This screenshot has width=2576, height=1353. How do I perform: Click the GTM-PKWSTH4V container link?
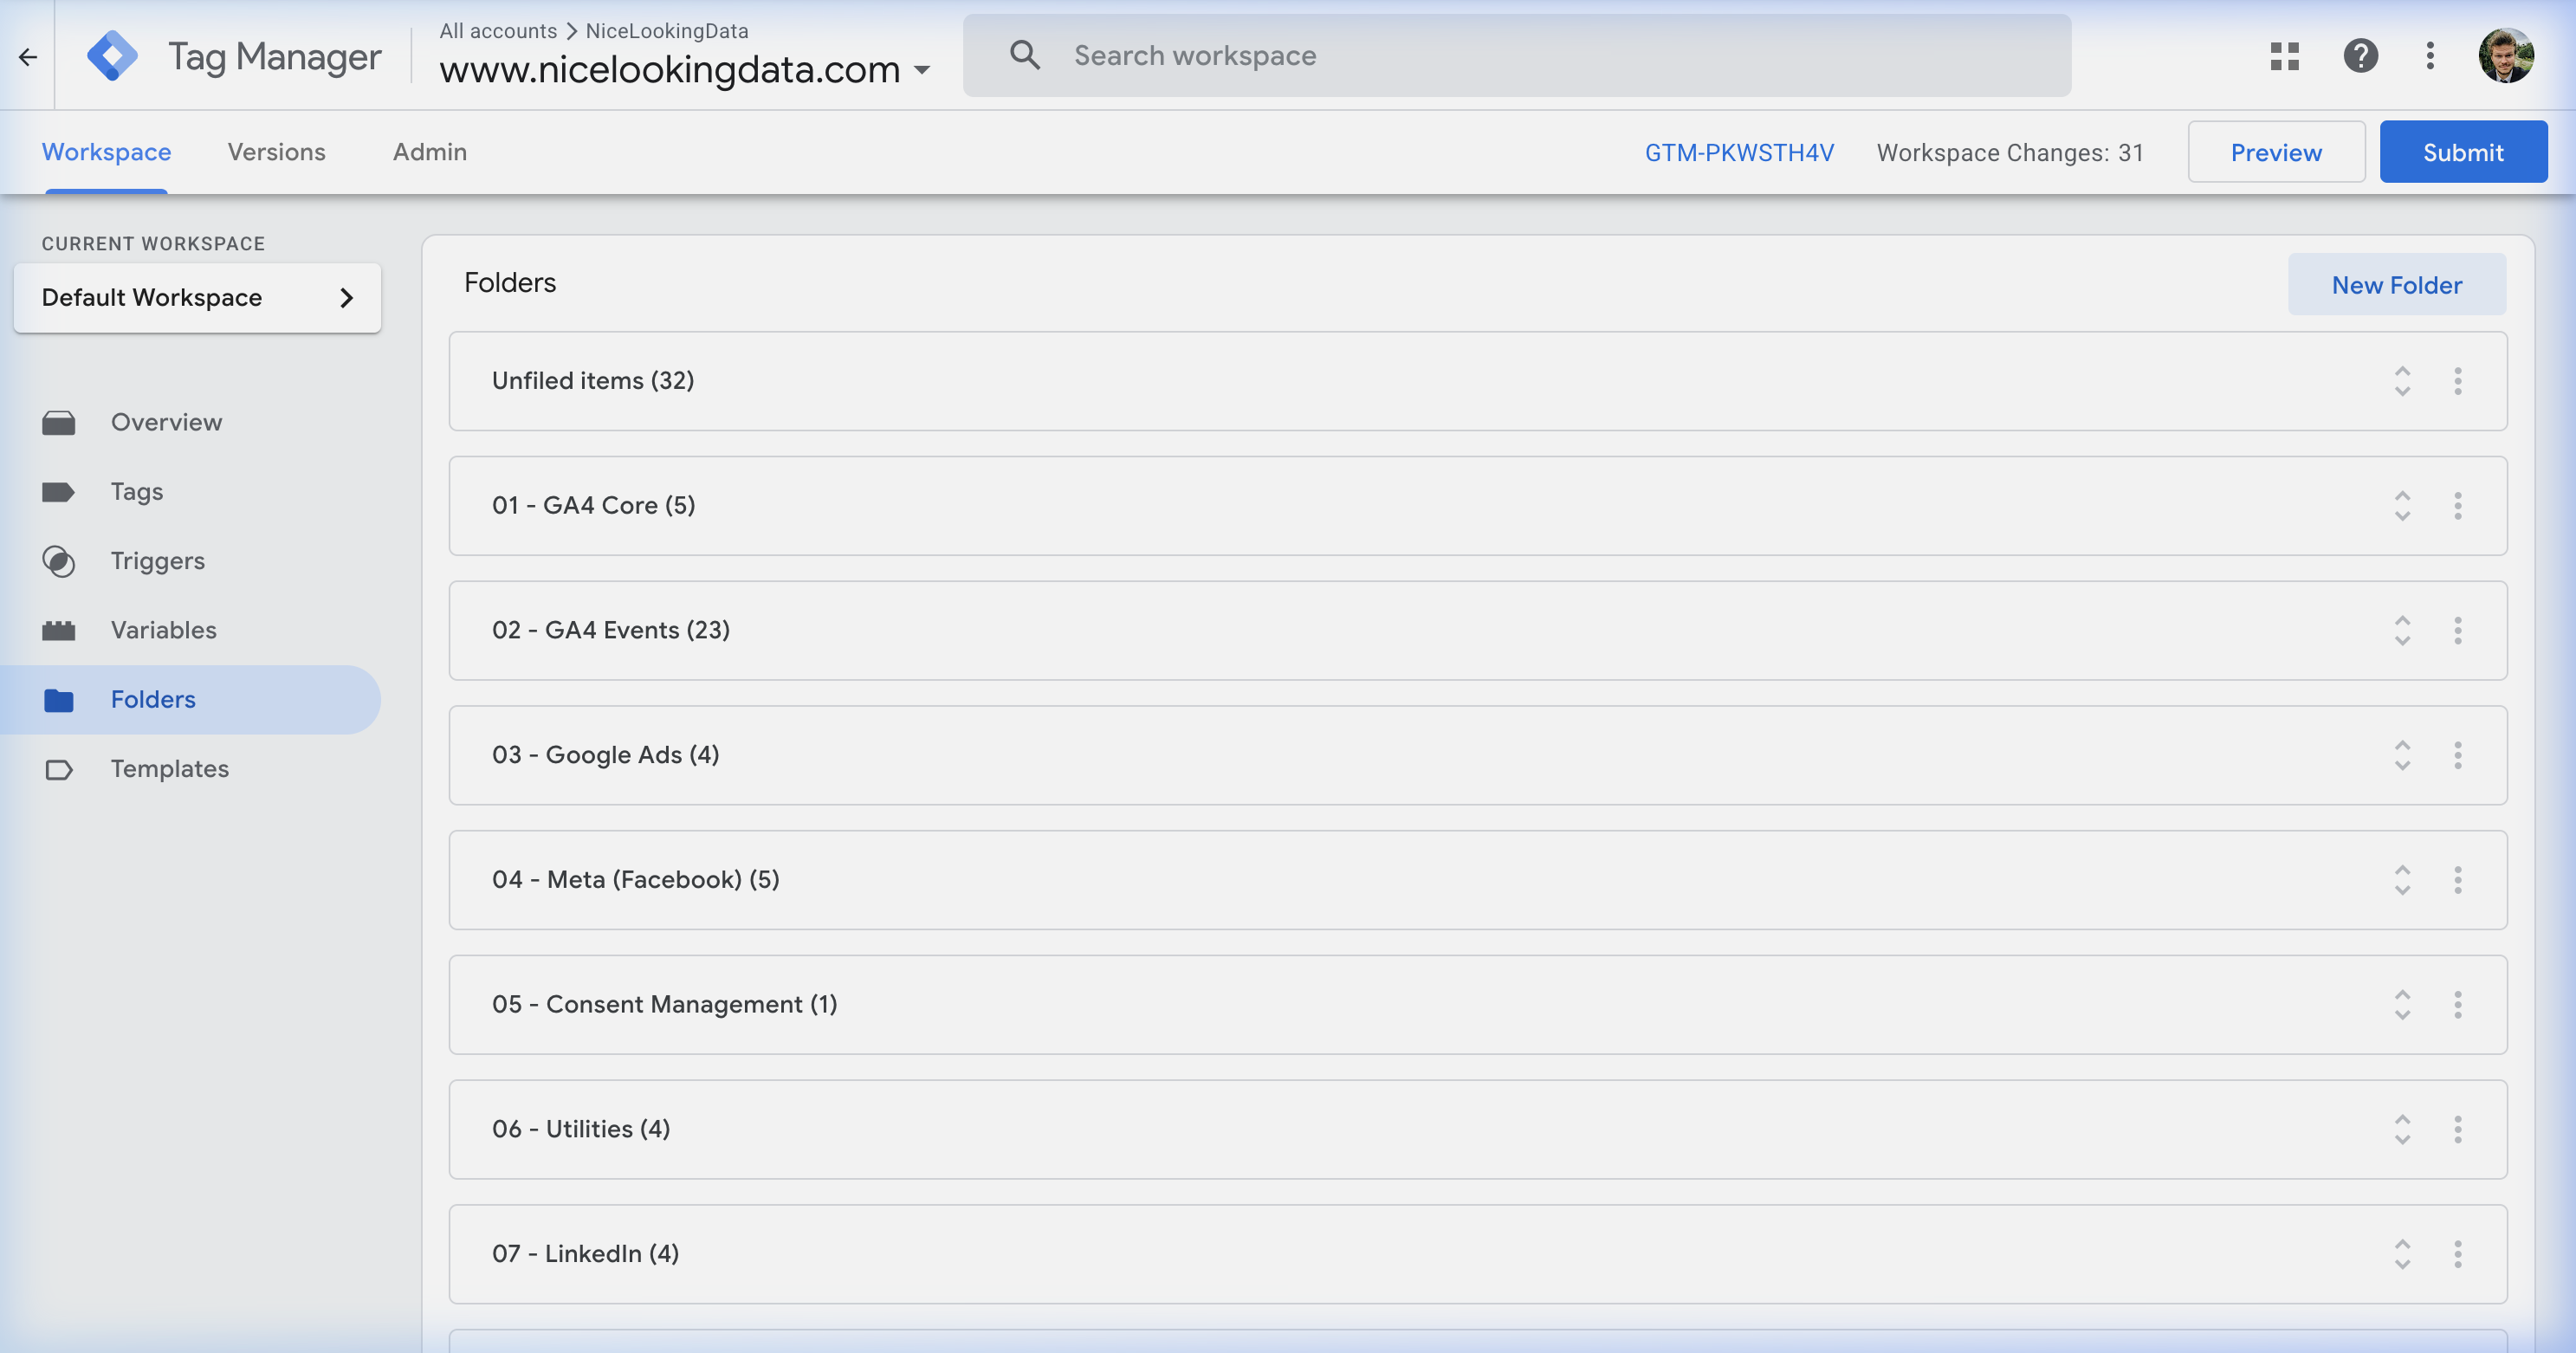click(1739, 152)
